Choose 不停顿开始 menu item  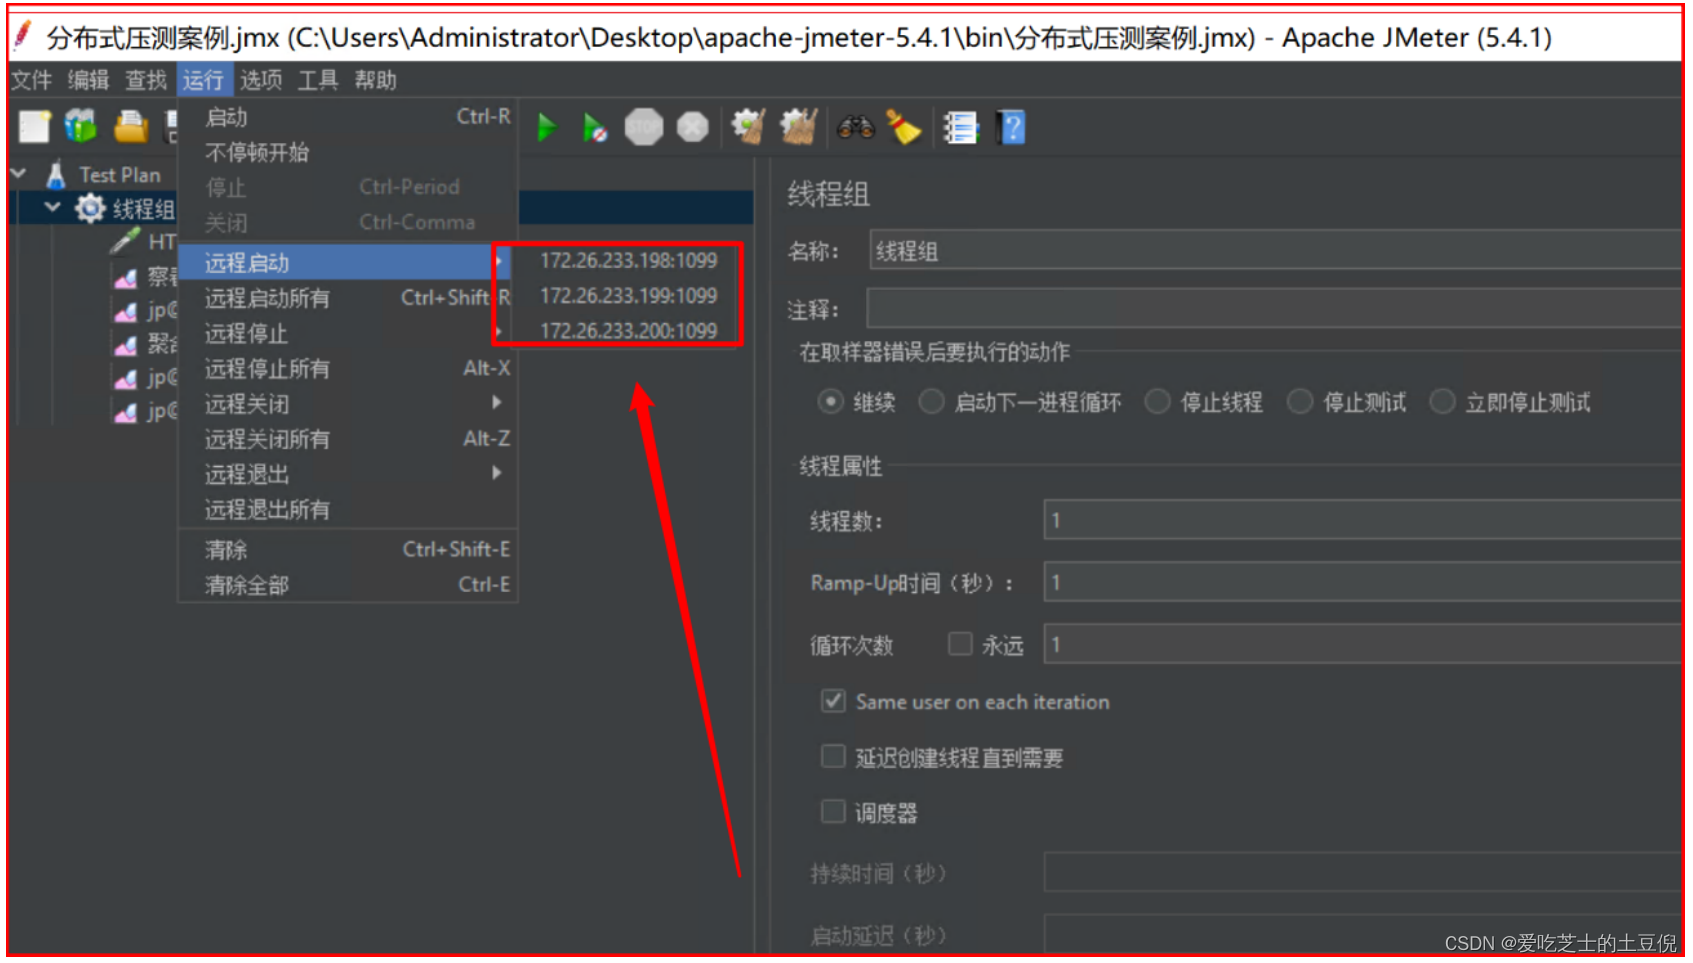tap(348, 152)
